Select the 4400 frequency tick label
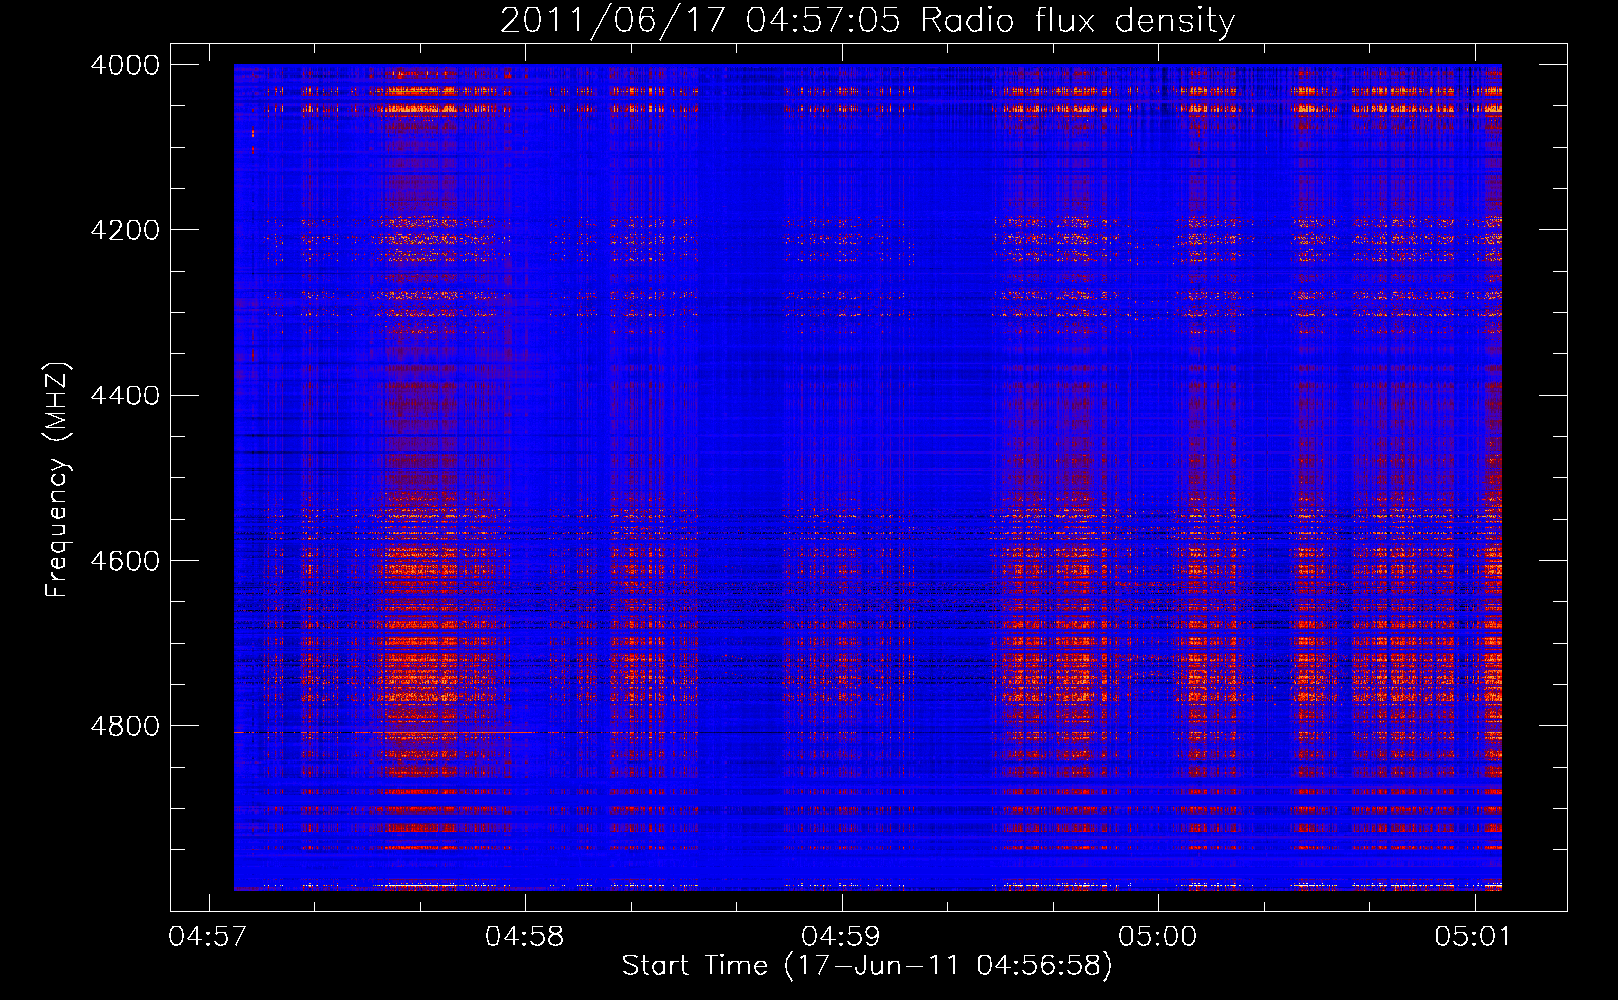1618x1000 pixels. 125,395
